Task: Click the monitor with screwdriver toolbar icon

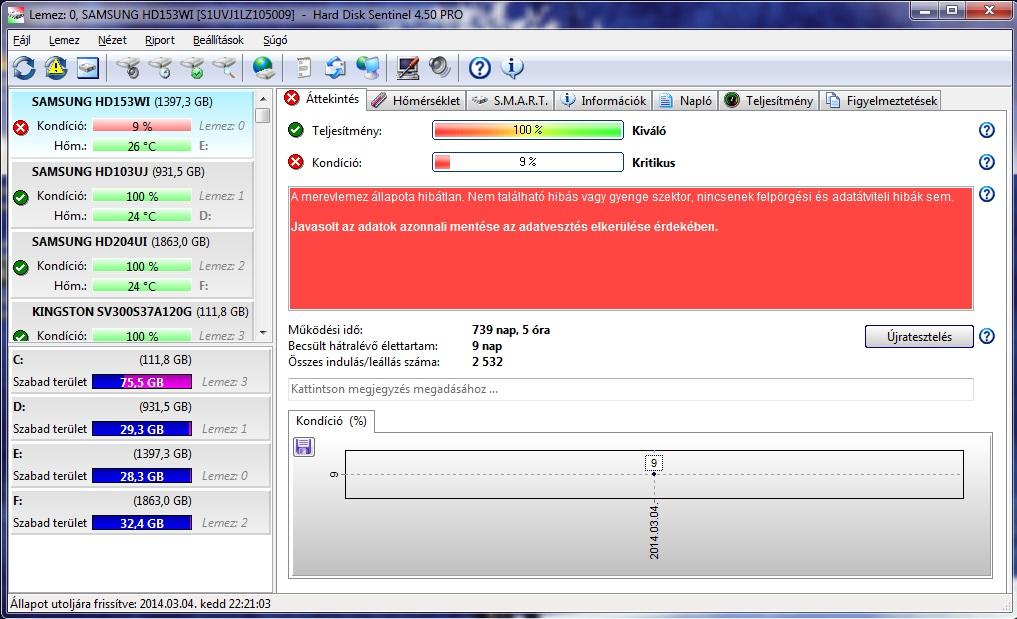Action: click(x=408, y=67)
